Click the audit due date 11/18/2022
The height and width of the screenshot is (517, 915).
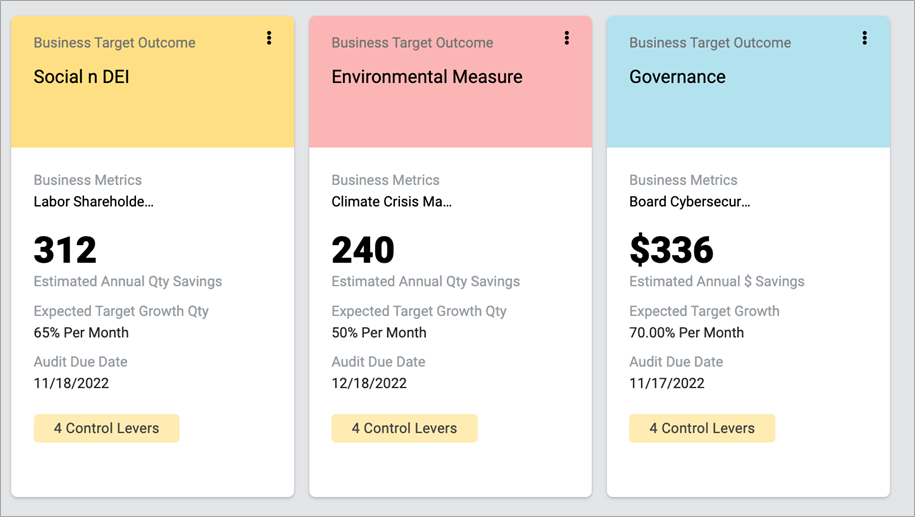pos(71,383)
